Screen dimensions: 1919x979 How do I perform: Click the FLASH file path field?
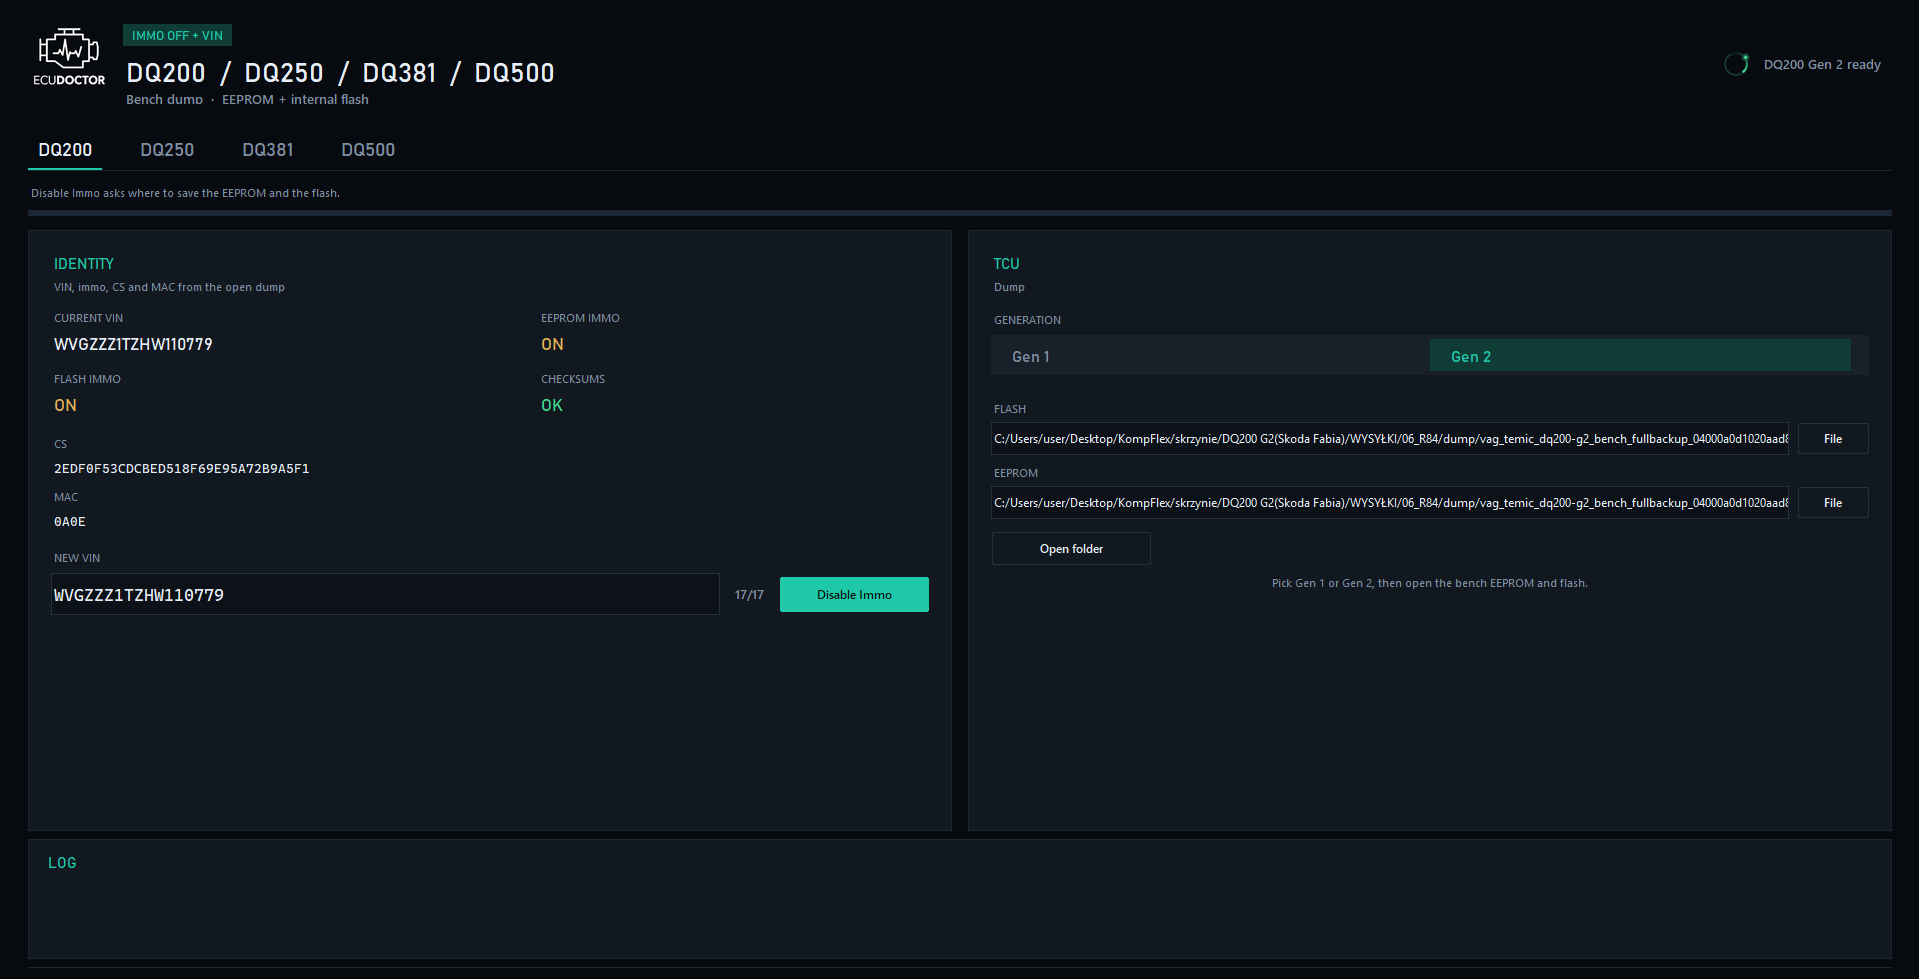pos(1390,439)
